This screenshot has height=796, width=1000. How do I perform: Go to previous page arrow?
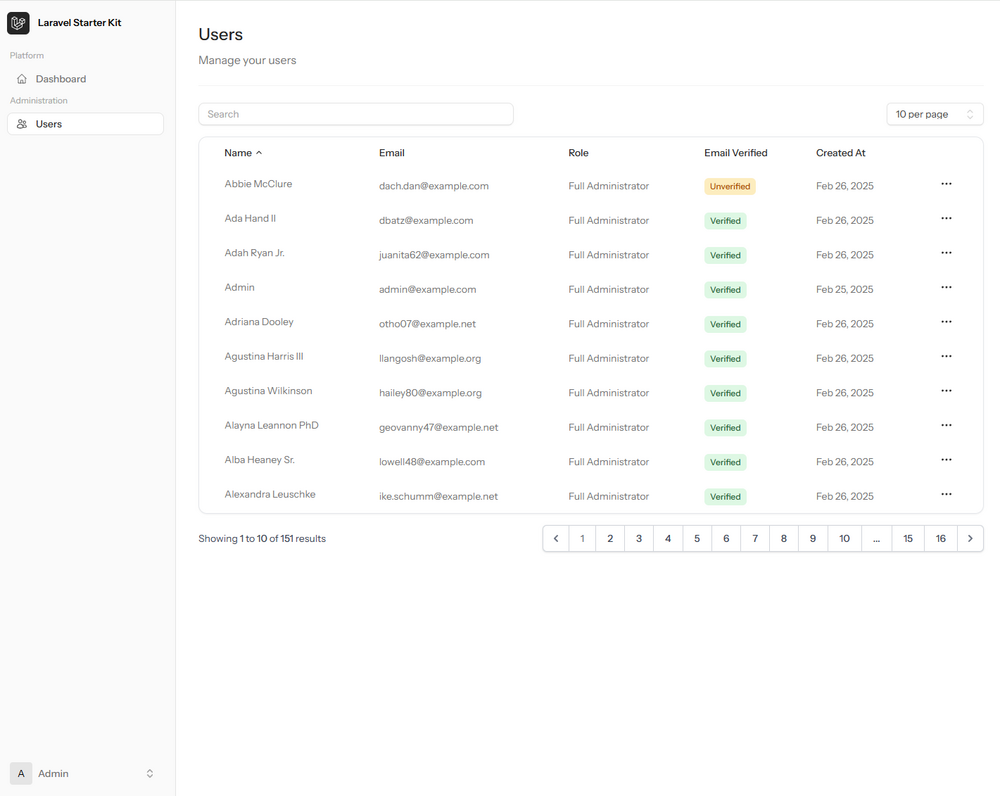555,538
